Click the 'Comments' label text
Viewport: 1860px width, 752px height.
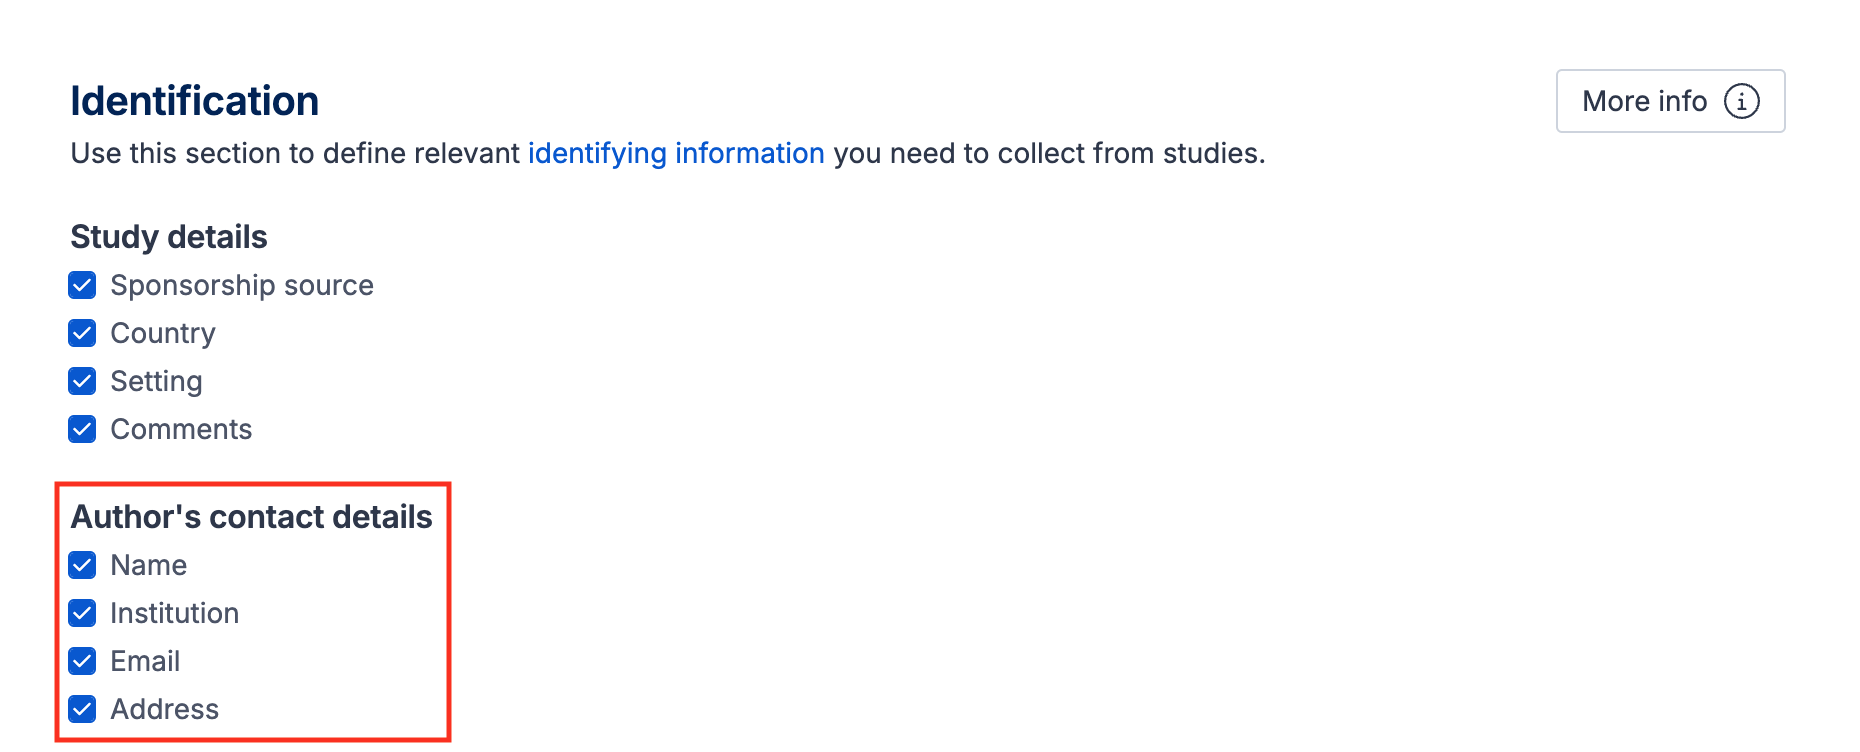coord(181,429)
